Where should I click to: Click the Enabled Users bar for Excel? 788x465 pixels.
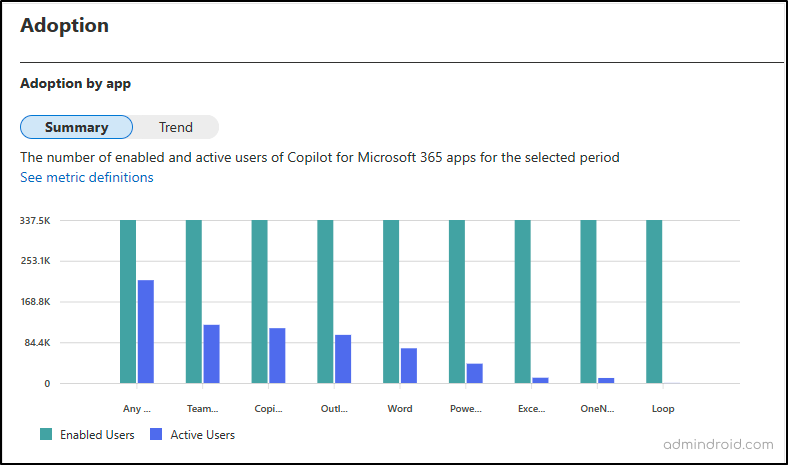523,302
